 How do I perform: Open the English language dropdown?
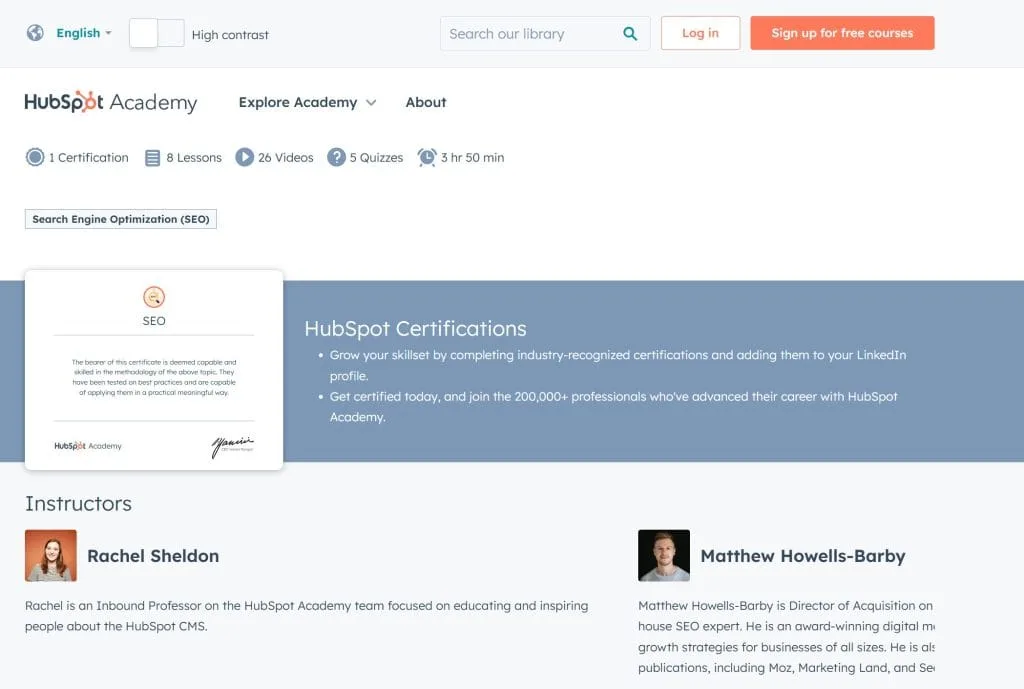(x=84, y=33)
